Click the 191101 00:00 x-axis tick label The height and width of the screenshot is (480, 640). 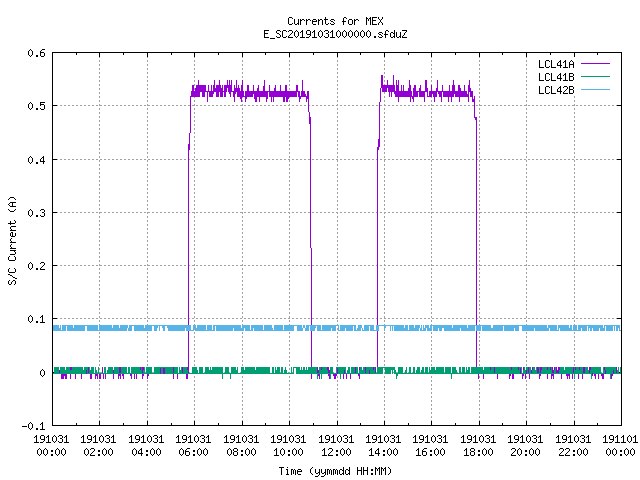tap(620, 446)
